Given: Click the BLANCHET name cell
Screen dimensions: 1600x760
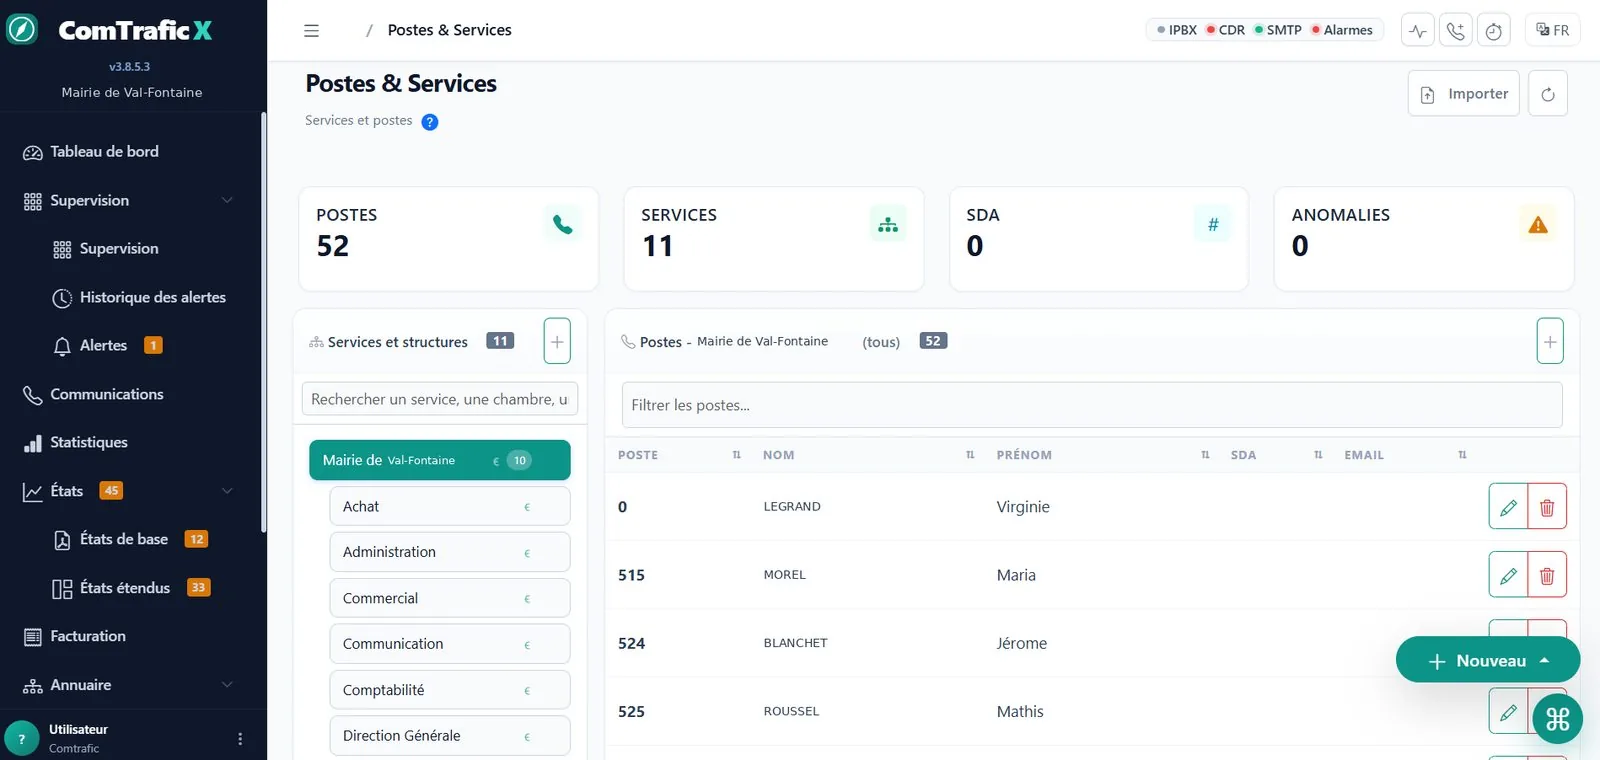Looking at the screenshot, I should (x=795, y=643).
